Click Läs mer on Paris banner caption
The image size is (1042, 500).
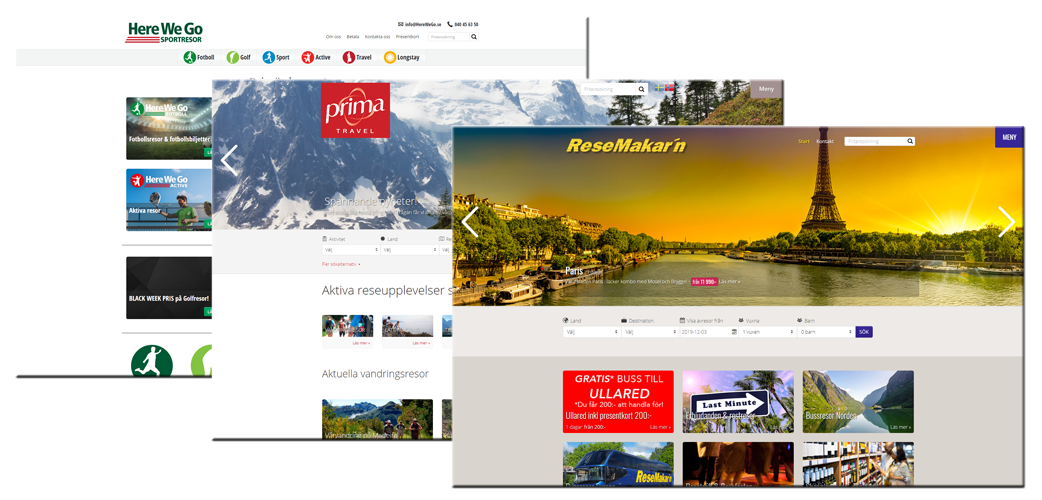[x=730, y=282]
